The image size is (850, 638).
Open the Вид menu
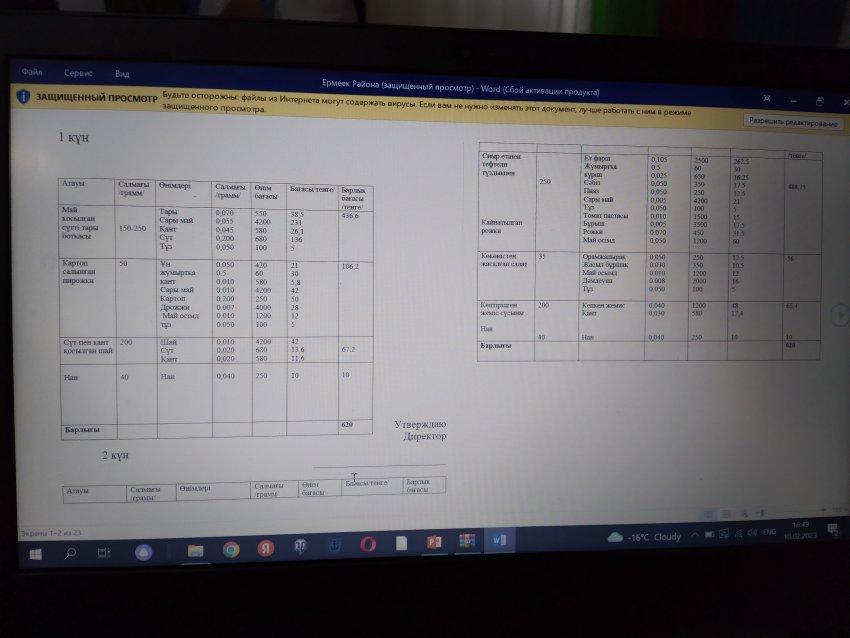tap(122, 74)
